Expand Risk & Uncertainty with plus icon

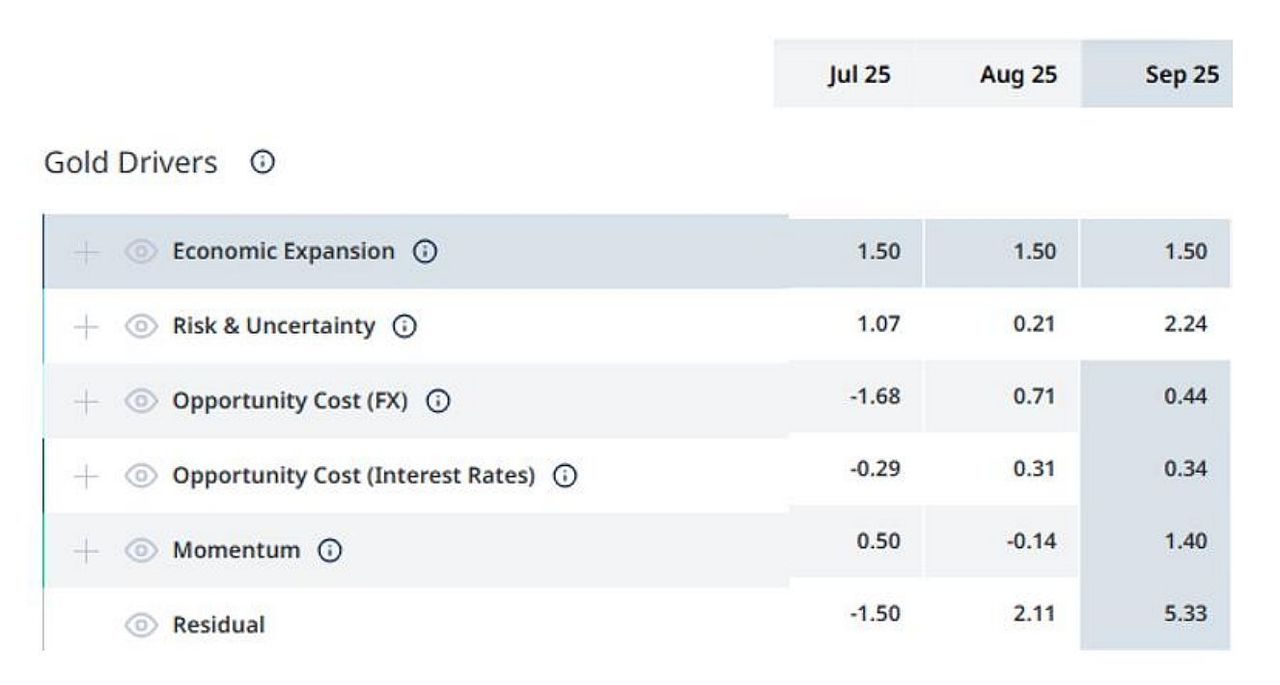coord(87,326)
